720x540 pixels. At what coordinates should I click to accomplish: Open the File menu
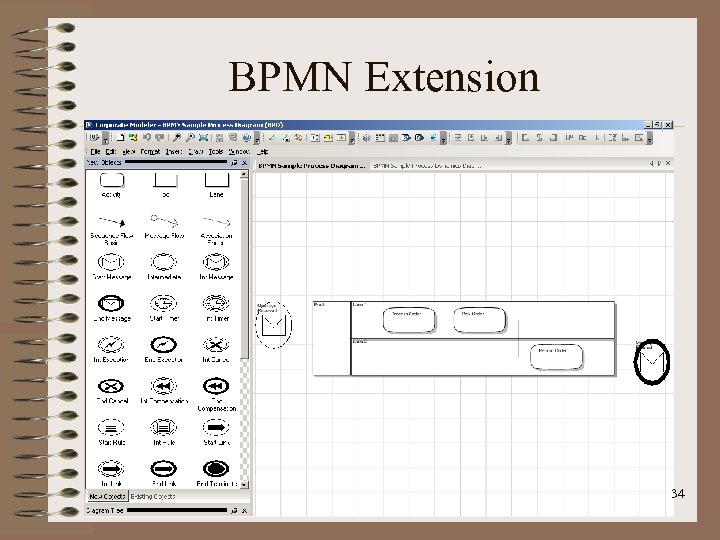[x=96, y=151]
